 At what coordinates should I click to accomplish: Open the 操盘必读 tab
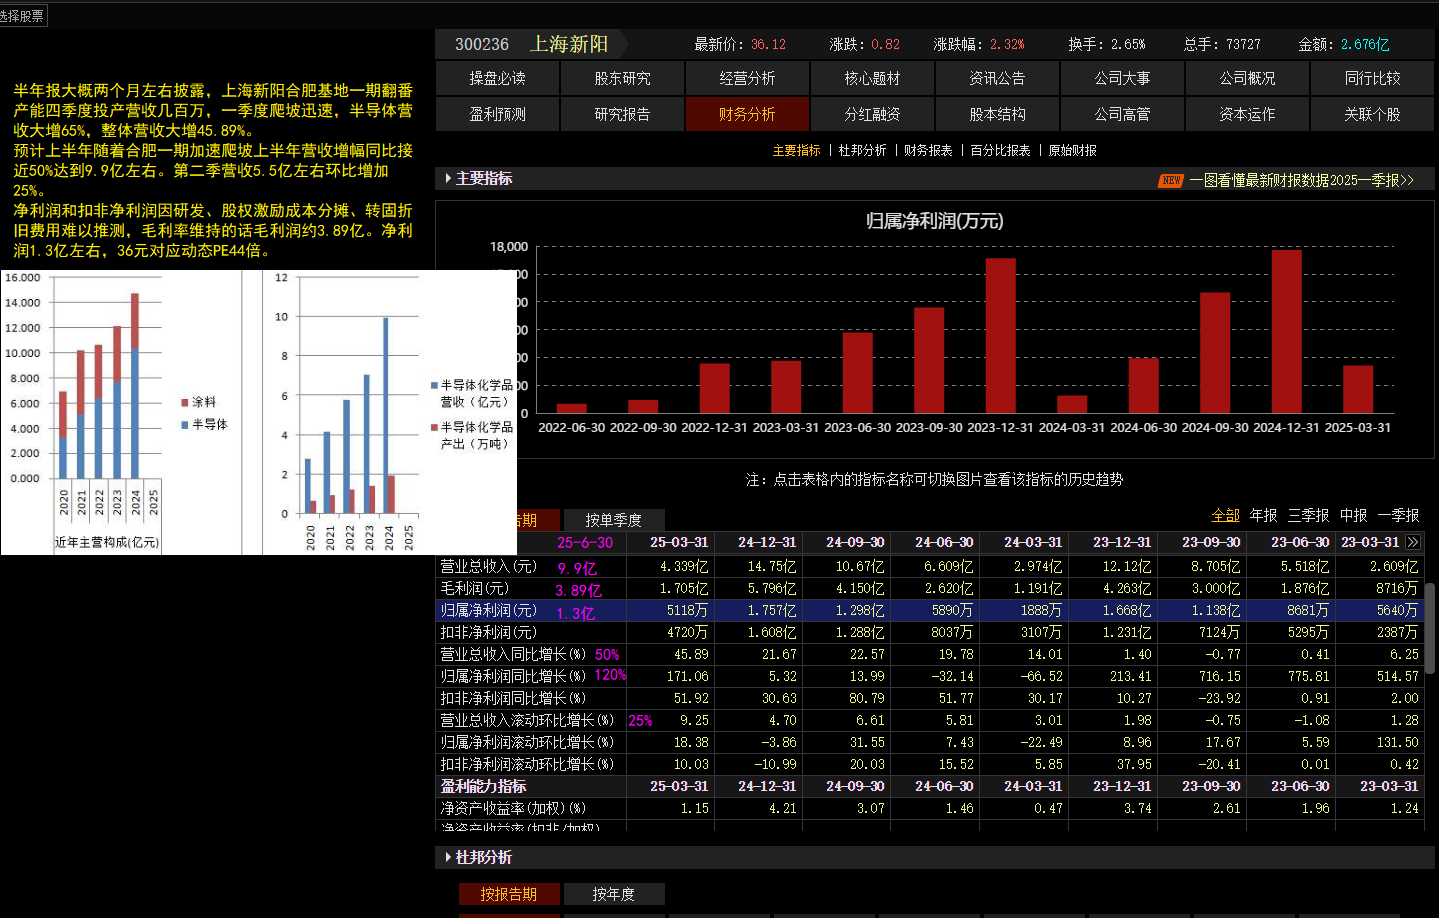(497, 78)
